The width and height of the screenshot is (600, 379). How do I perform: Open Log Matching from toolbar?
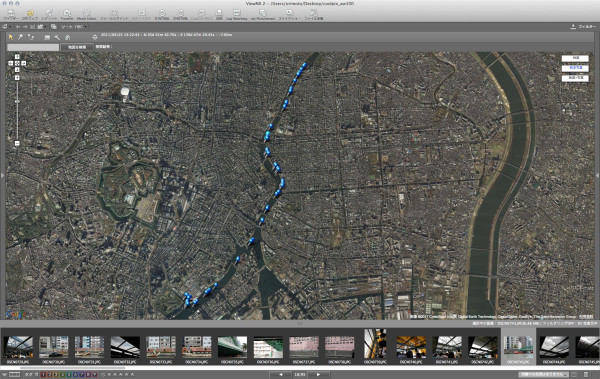point(236,15)
